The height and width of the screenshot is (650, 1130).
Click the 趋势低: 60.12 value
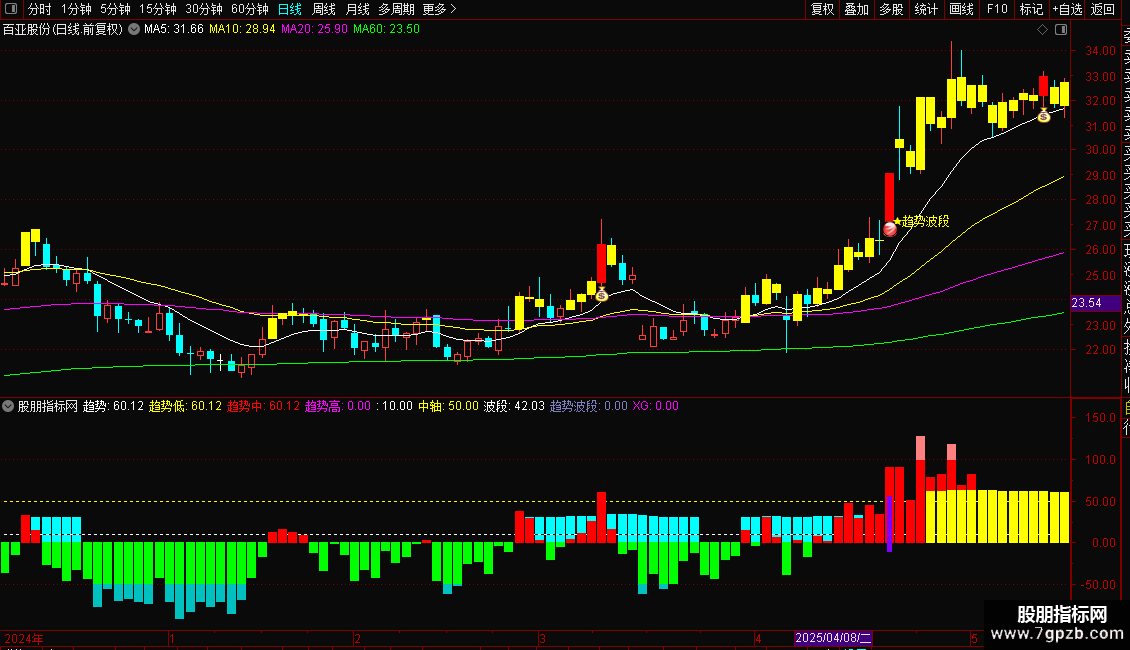(185, 406)
